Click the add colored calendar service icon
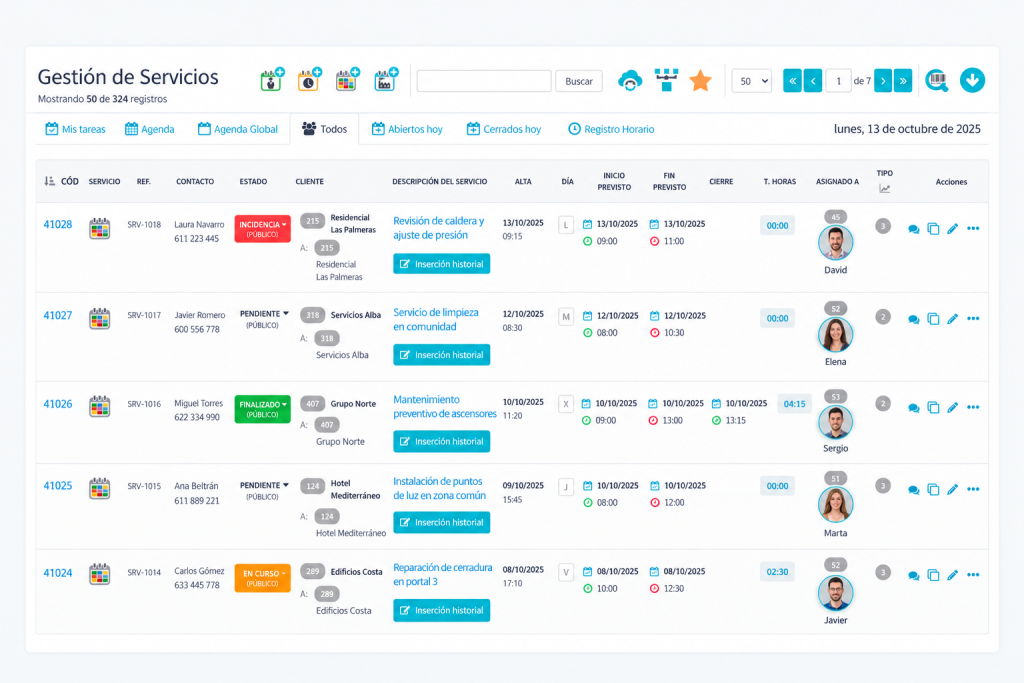This screenshot has width=1024, height=683. click(347, 80)
